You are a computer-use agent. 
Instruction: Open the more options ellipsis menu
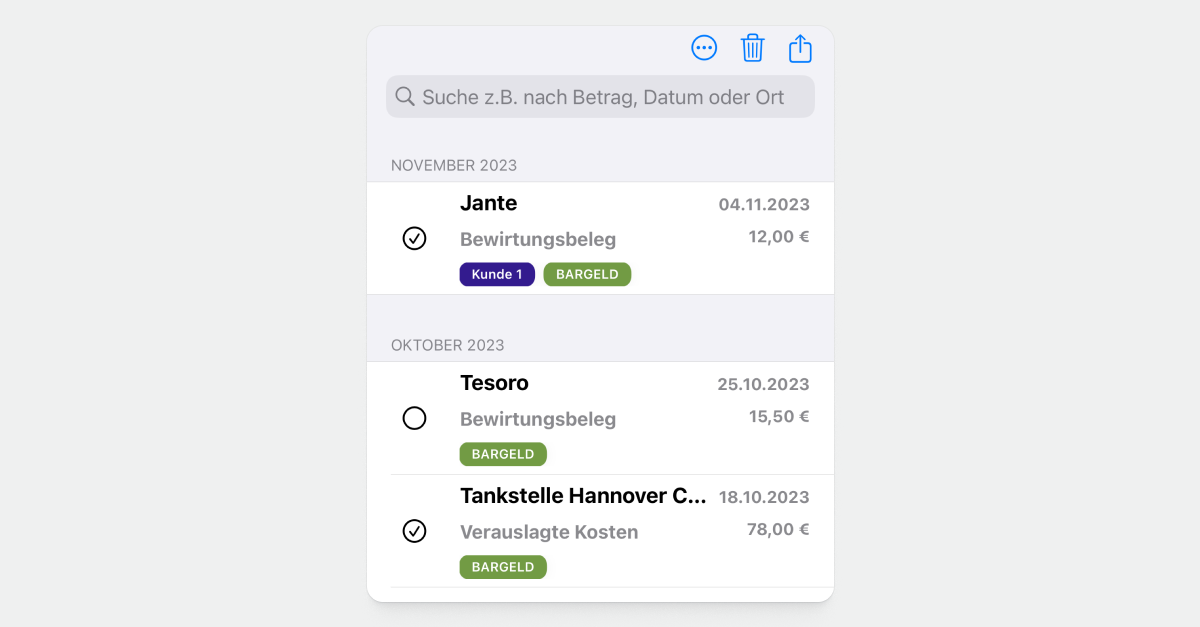pos(704,48)
